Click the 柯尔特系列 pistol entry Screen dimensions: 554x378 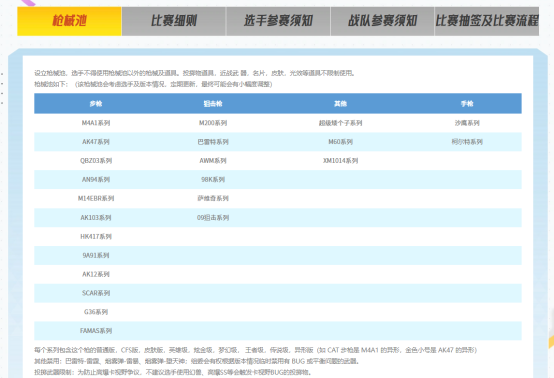[x=467, y=142]
